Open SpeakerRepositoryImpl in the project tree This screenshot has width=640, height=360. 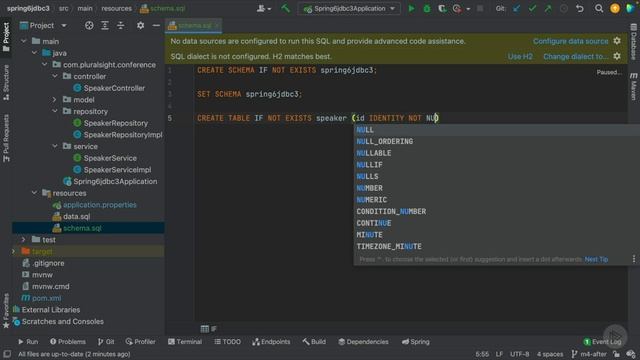pos(123,134)
